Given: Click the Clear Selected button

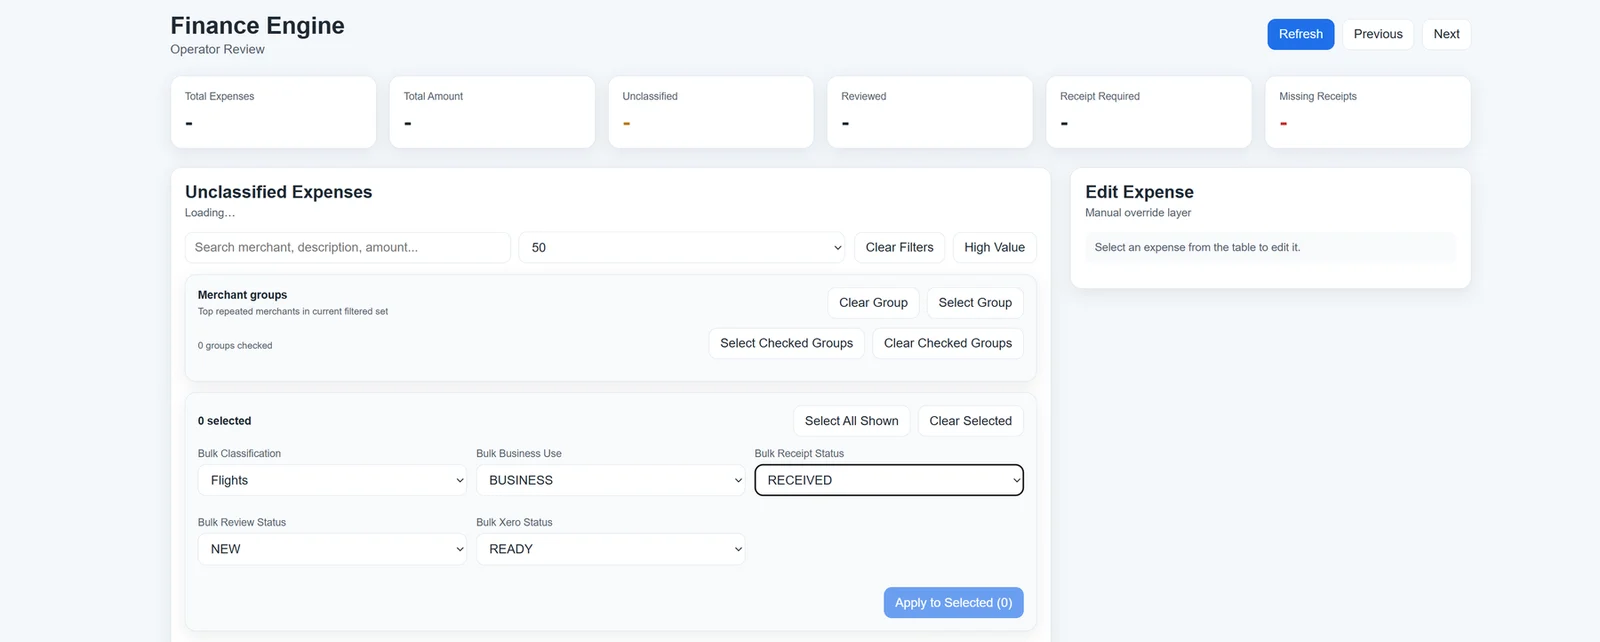Looking at the screenshot, I should coord(970,421).
